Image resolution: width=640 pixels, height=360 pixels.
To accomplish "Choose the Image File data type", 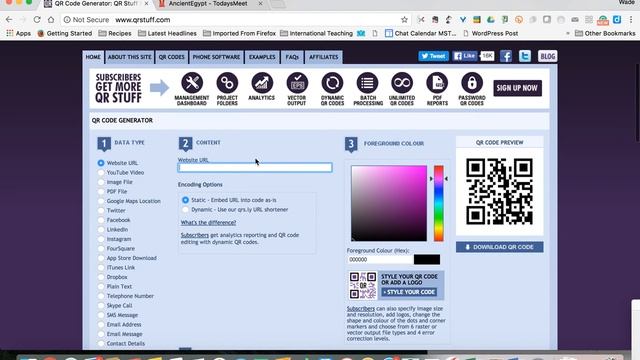I will 101,182.
